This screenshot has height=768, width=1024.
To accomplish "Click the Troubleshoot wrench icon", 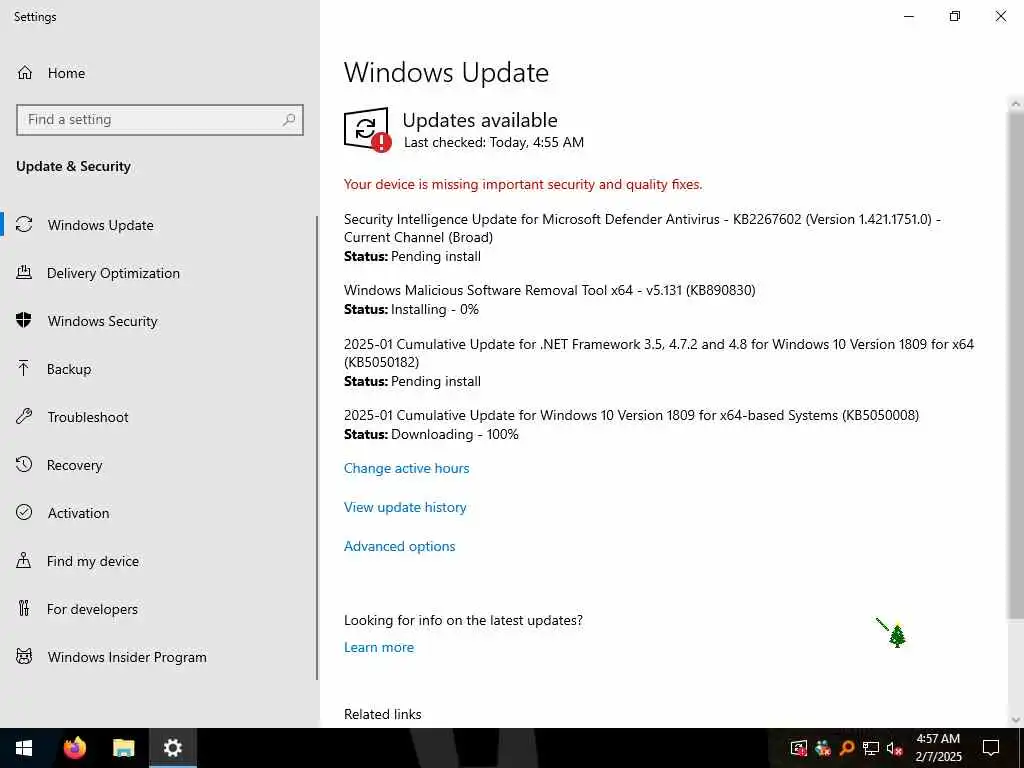I will point(24,416).
